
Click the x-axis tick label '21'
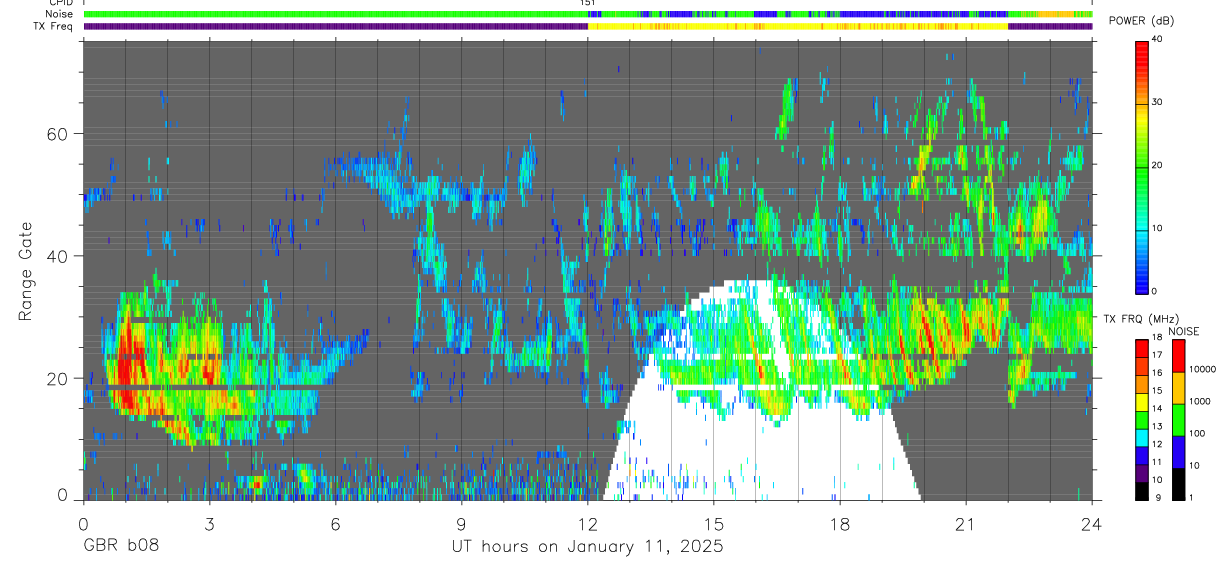pos(966,524)
